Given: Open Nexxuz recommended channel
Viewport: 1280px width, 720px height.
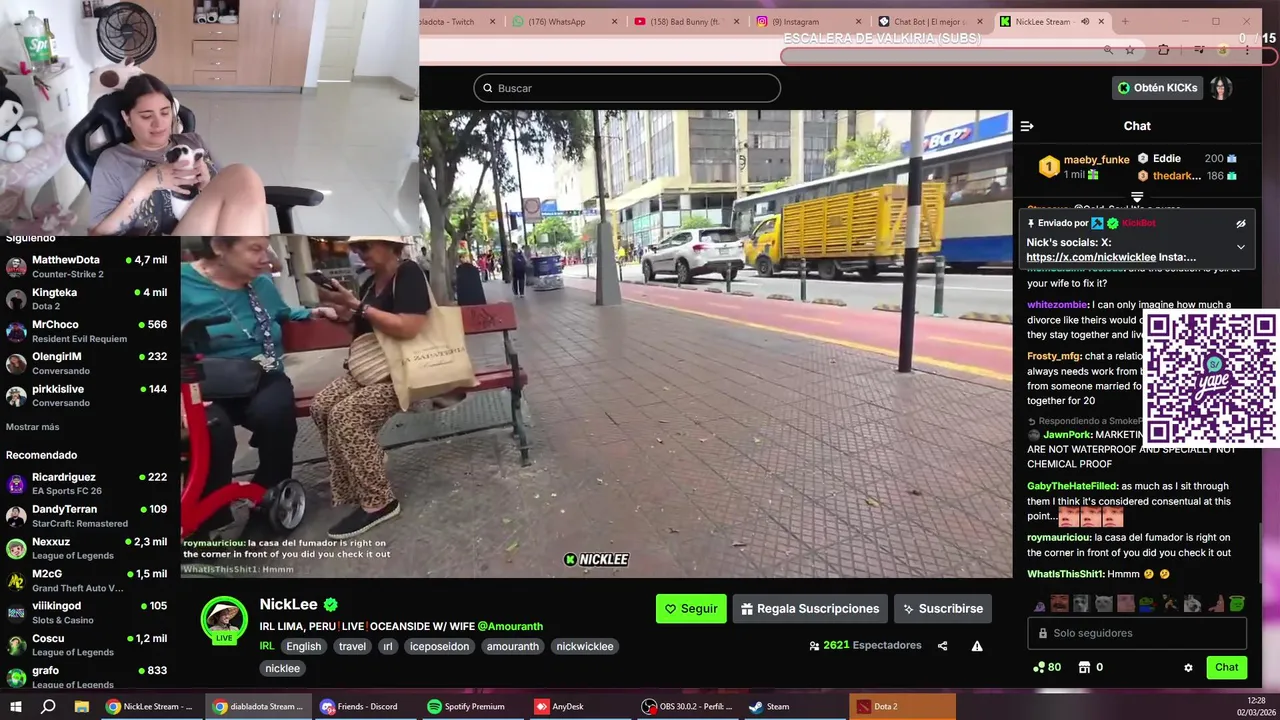Looking at the screenshot, I should [90, 548].
